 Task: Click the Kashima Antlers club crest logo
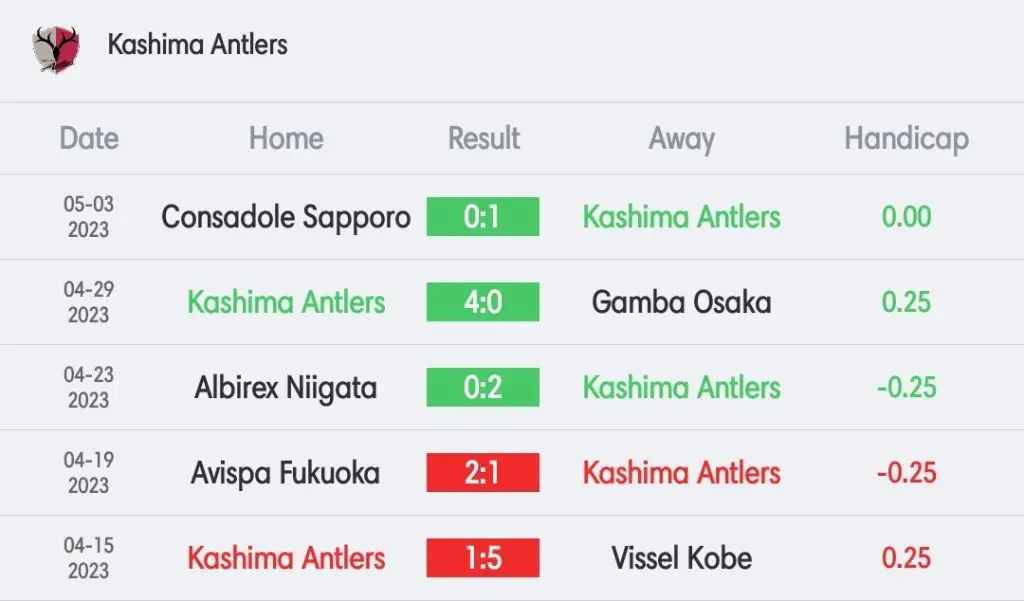tap(56, 49)
